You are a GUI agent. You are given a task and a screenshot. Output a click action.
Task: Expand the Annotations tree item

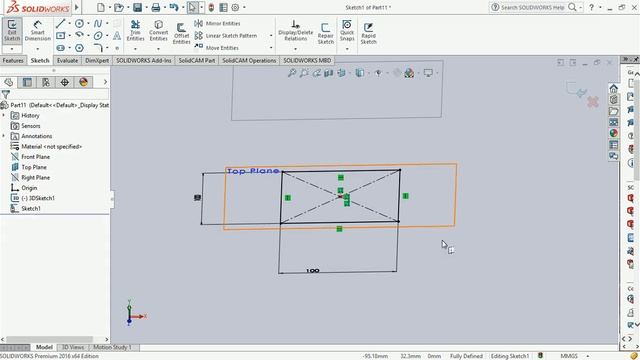4,136
